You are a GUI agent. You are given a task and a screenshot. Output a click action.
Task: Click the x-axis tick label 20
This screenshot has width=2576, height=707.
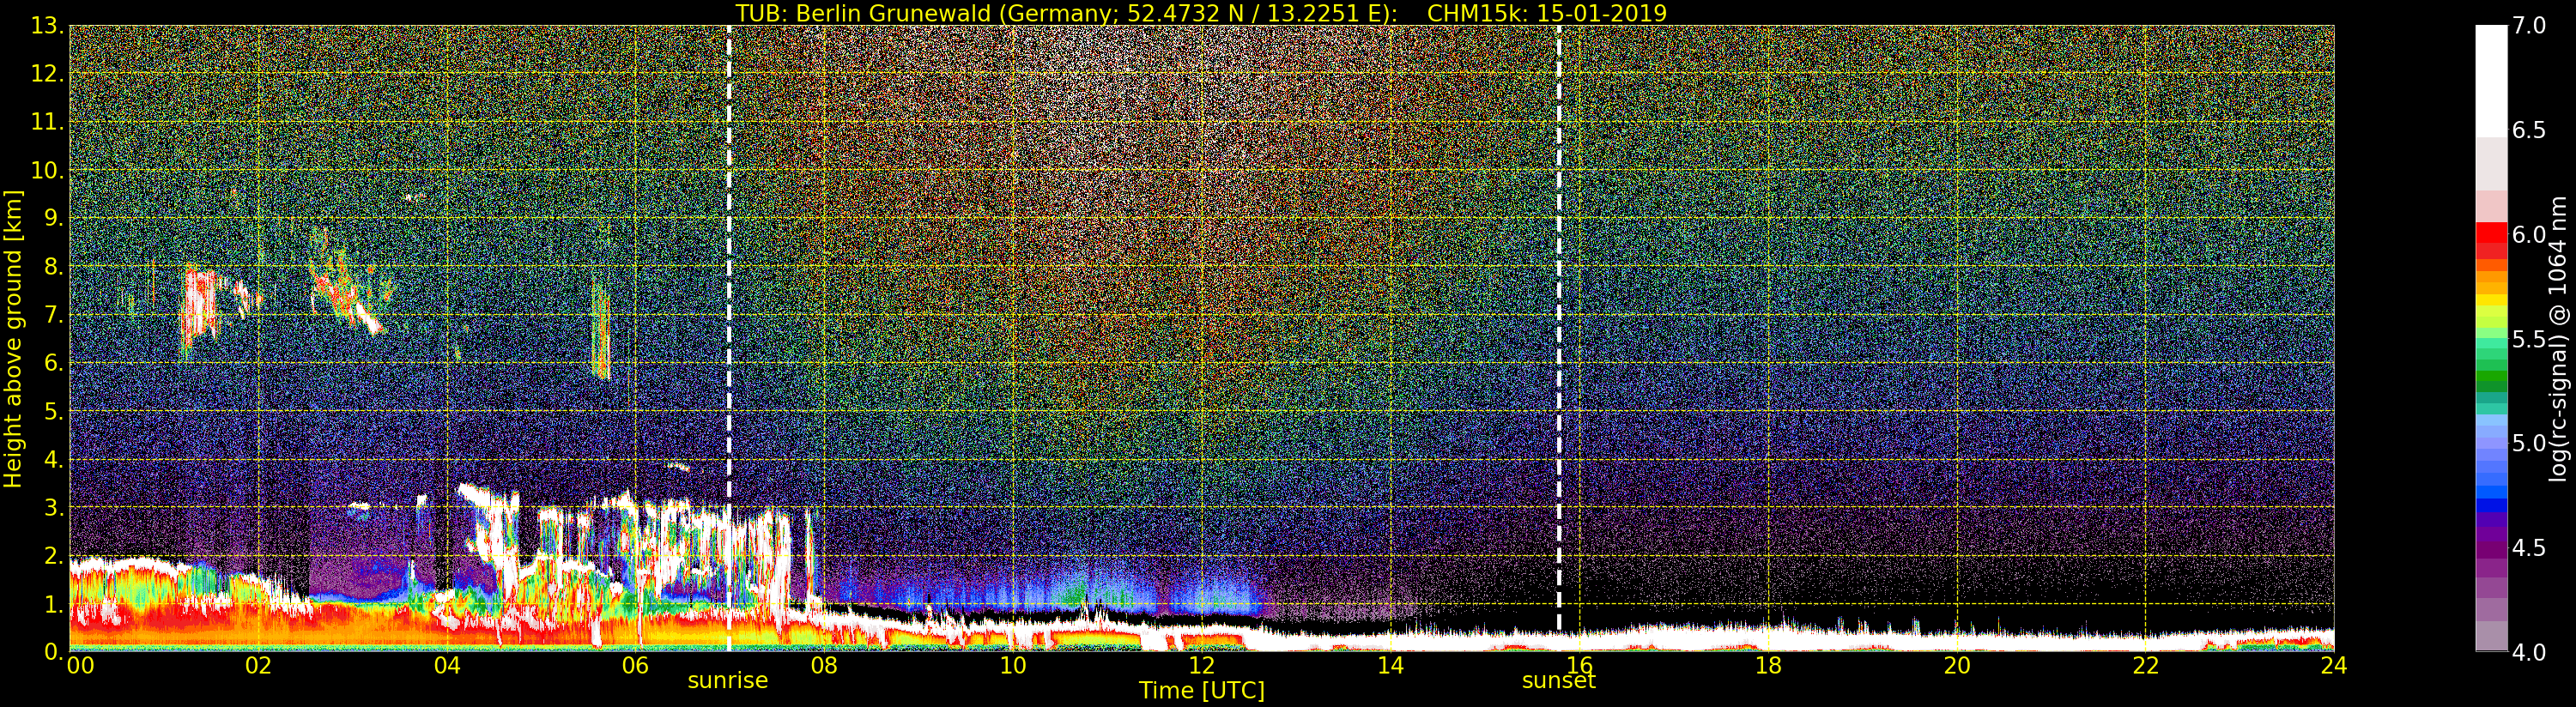(x=1957, y=665)
